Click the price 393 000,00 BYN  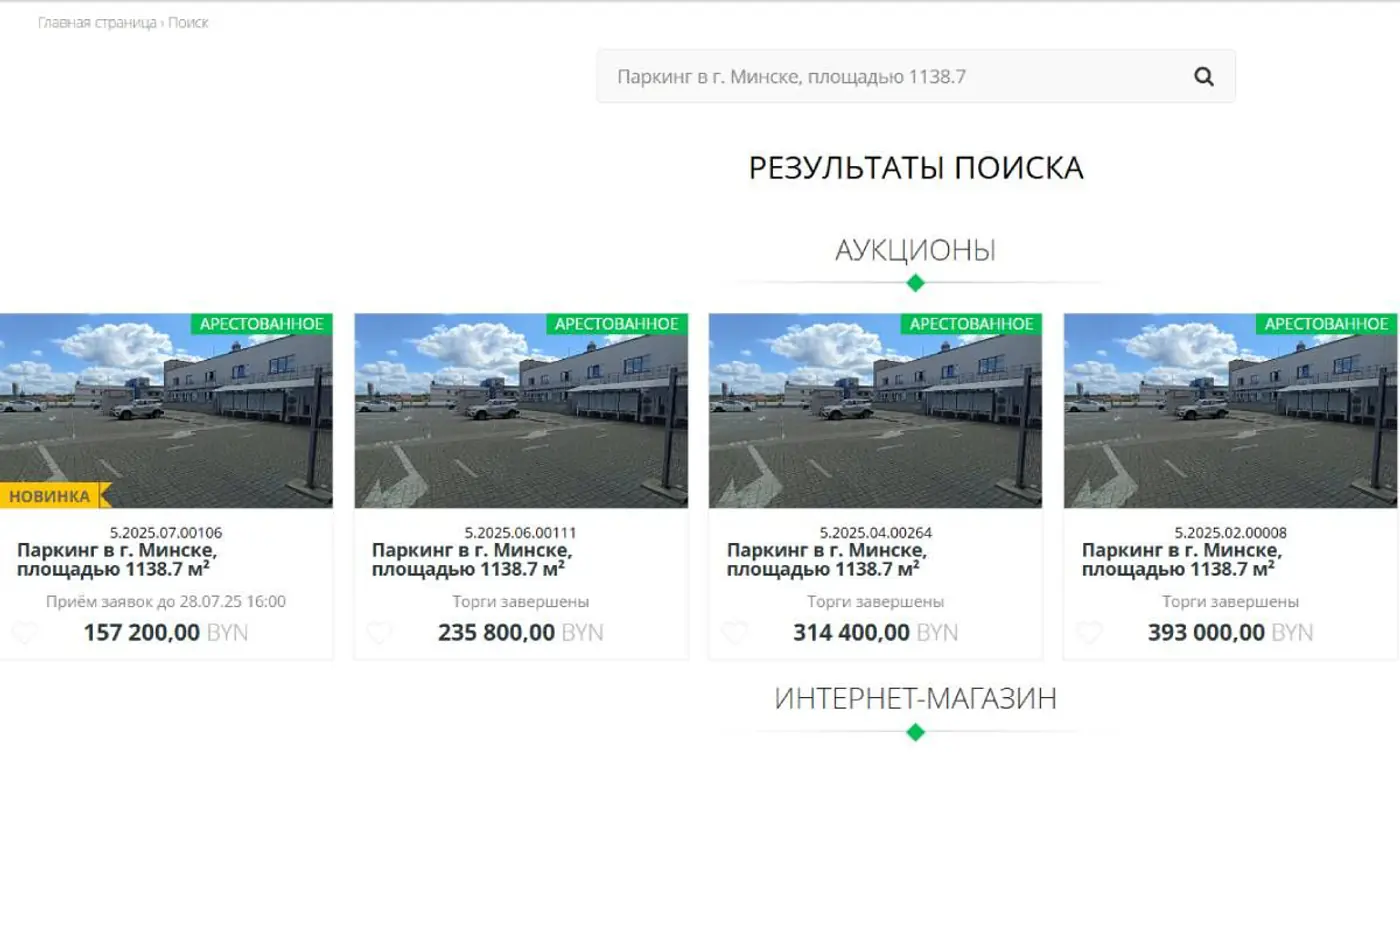coord(1230,633)
